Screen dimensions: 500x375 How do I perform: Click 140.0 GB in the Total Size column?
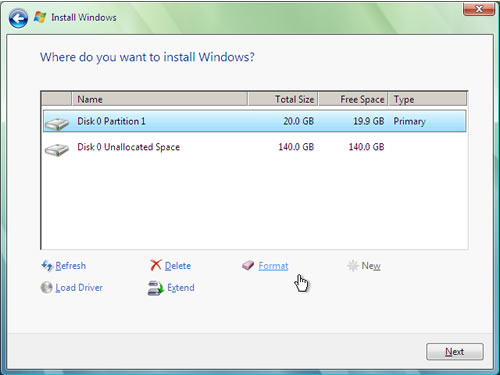coord(296,147)
